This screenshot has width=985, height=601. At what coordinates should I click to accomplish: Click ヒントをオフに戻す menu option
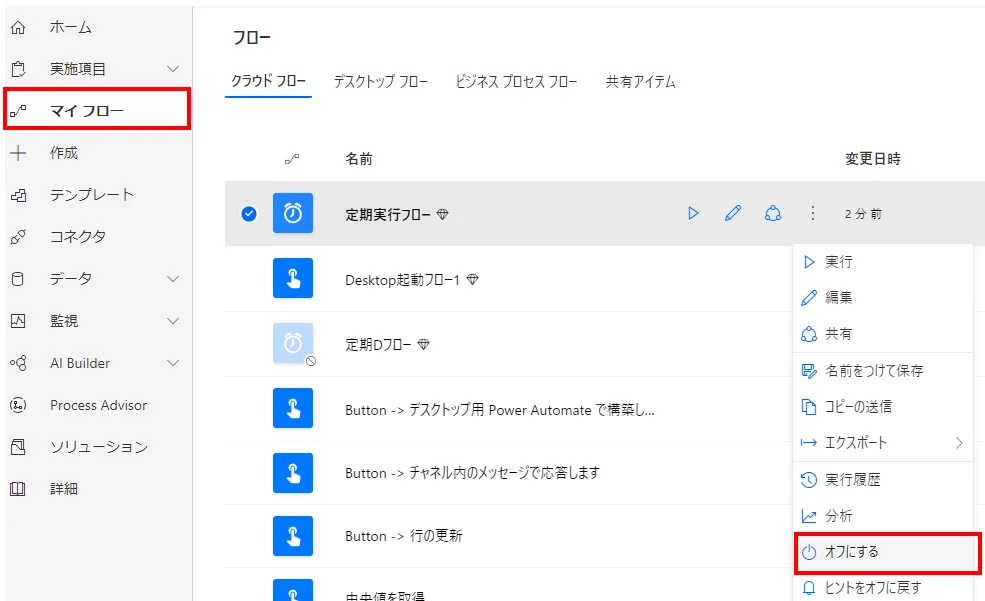click(872, 587)
